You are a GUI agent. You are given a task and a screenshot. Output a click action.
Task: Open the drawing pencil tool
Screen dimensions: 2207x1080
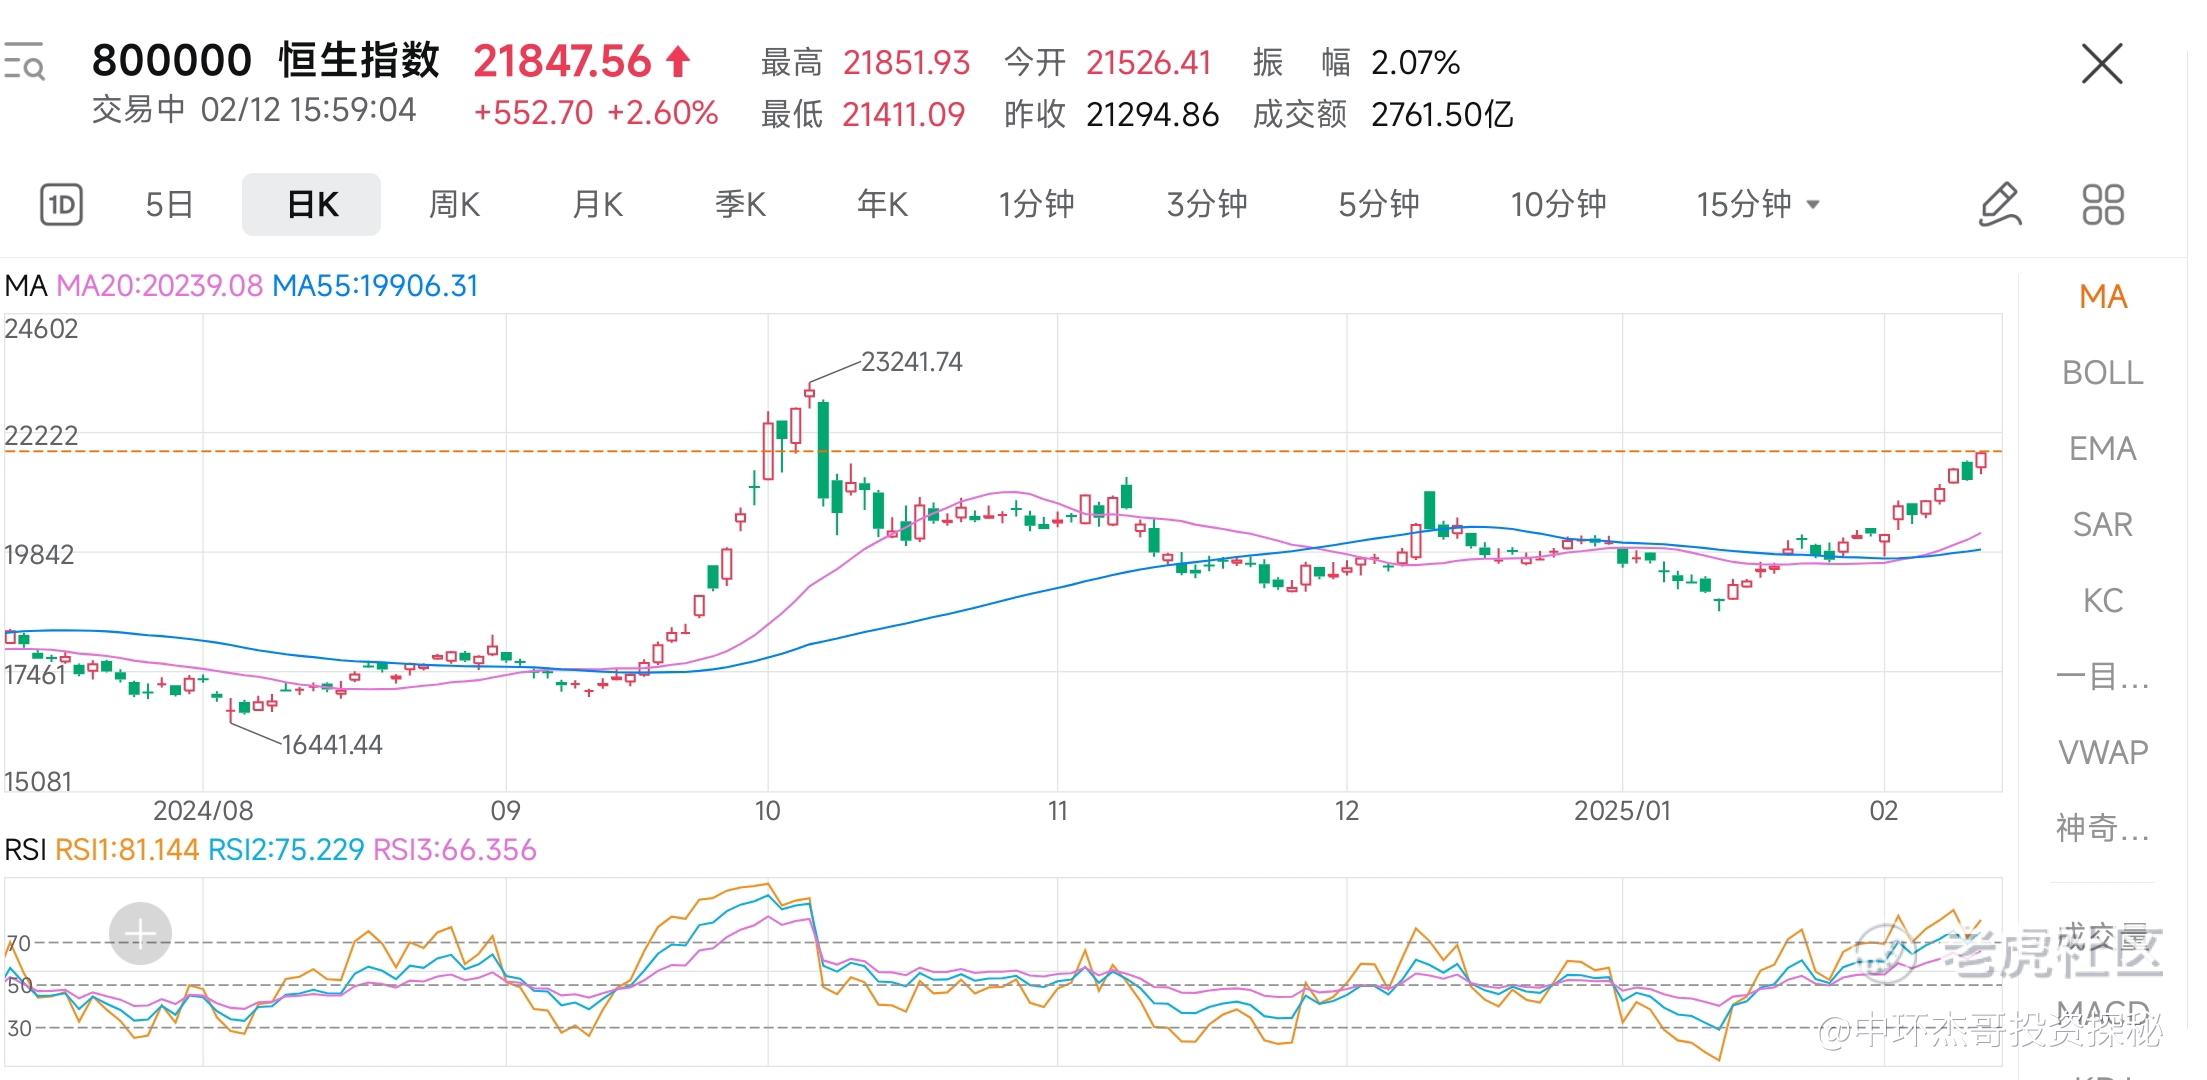click(x=1999, y=205)
